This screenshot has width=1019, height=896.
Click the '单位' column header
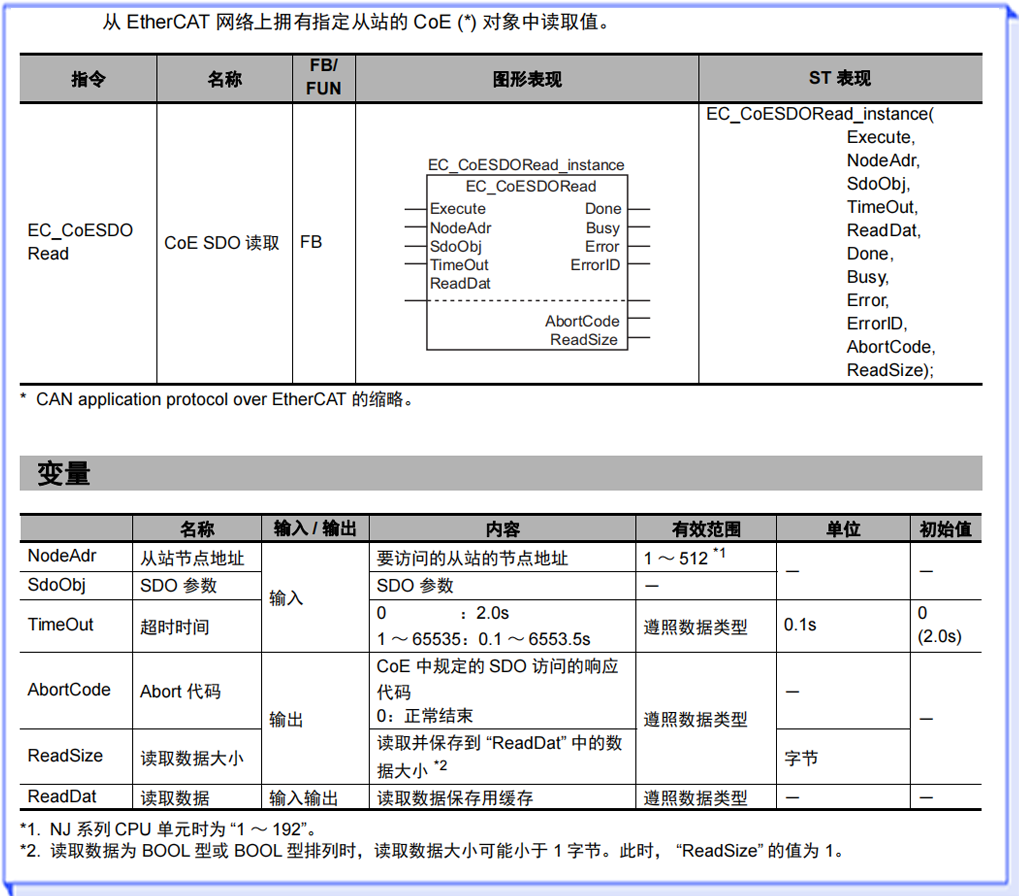pos(843,529)
